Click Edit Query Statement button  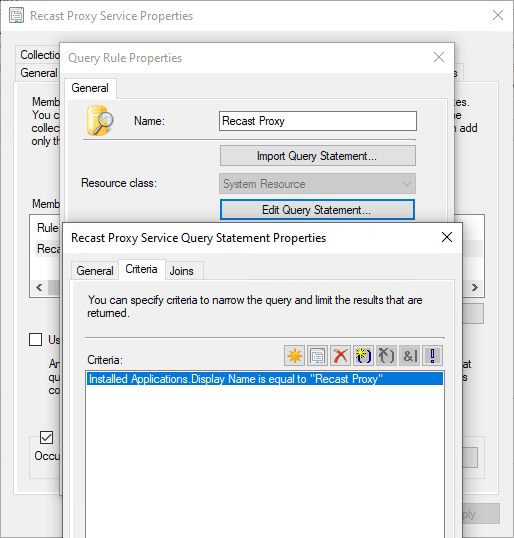317,210
